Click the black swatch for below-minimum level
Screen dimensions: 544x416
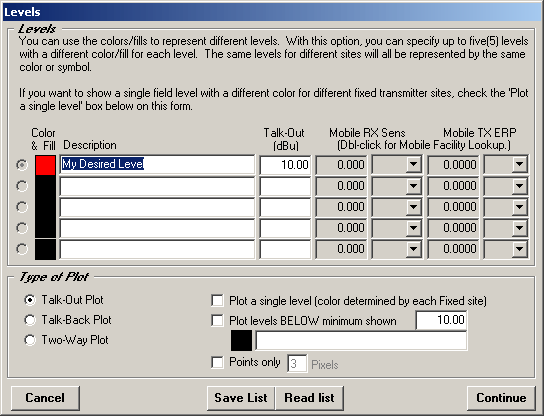241,340
